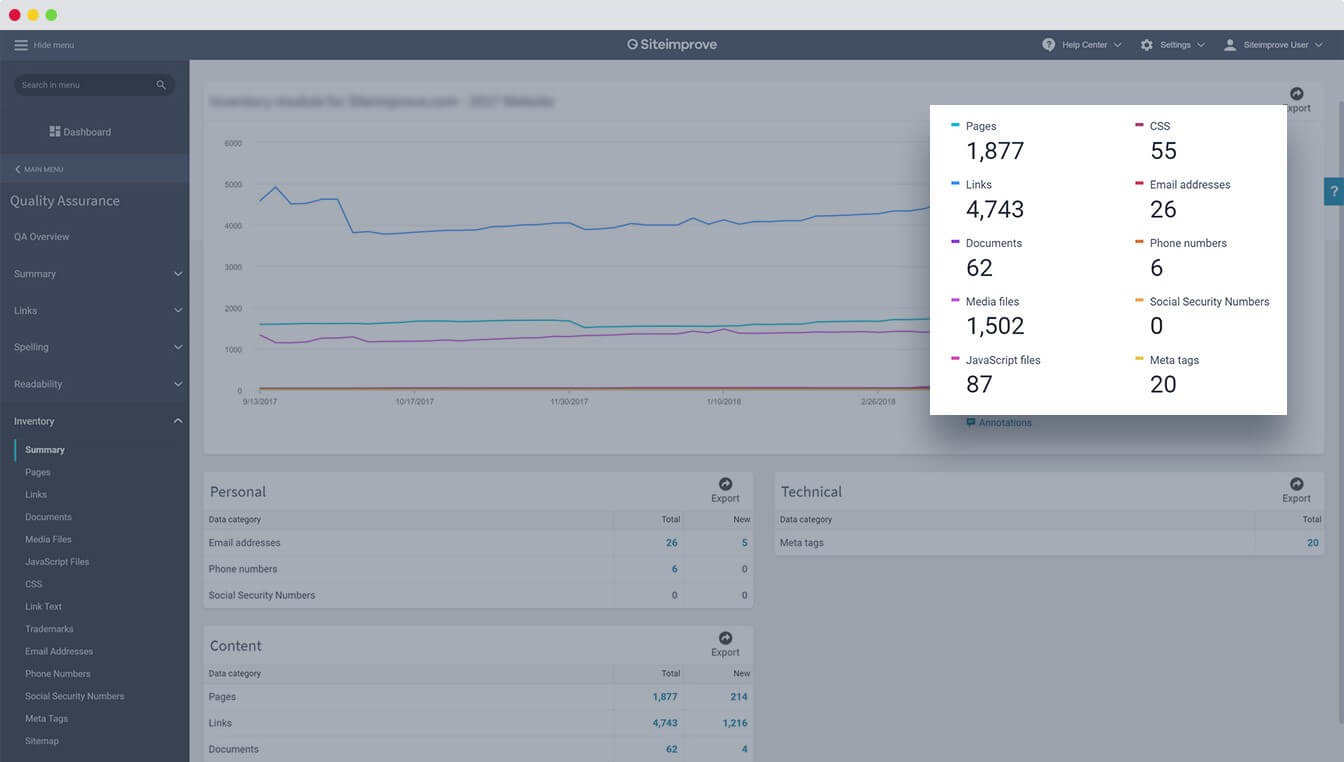Click the Annotations link below chart
1344x762 pixels.
coord(1004,423)
